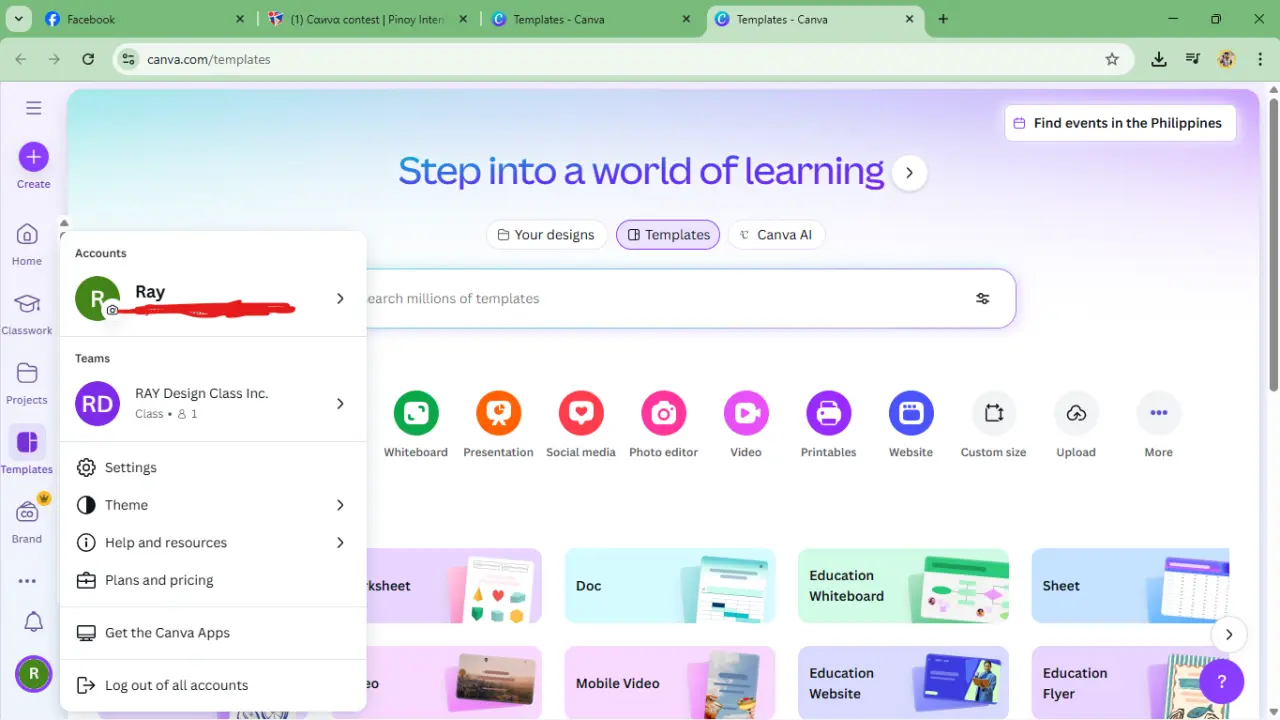Open notifications bell icon
Viewport: 1280px width, 720px height.
pos(33,622)
